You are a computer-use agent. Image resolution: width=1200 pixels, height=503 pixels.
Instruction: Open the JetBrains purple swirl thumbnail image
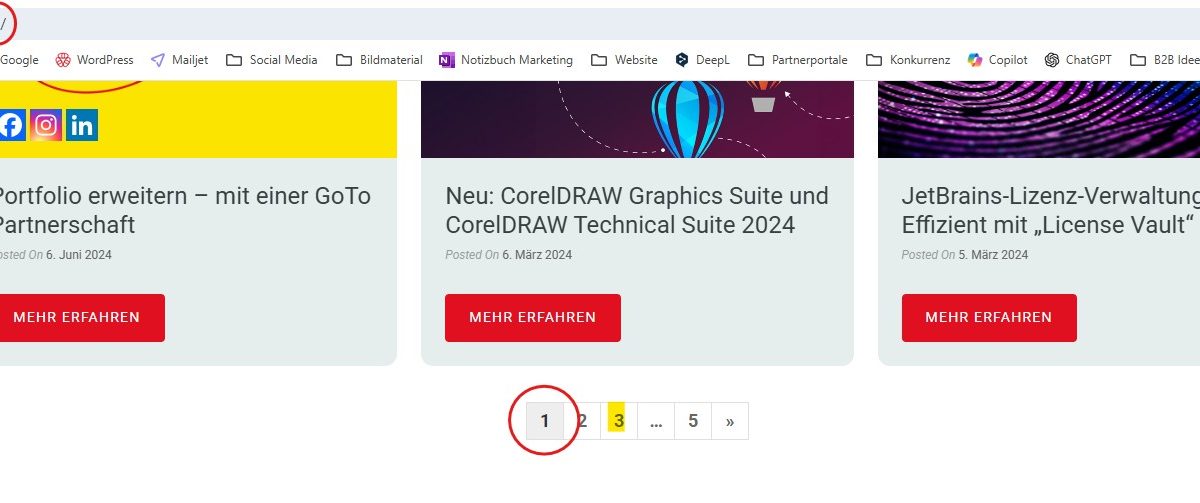click(1039, 119)
